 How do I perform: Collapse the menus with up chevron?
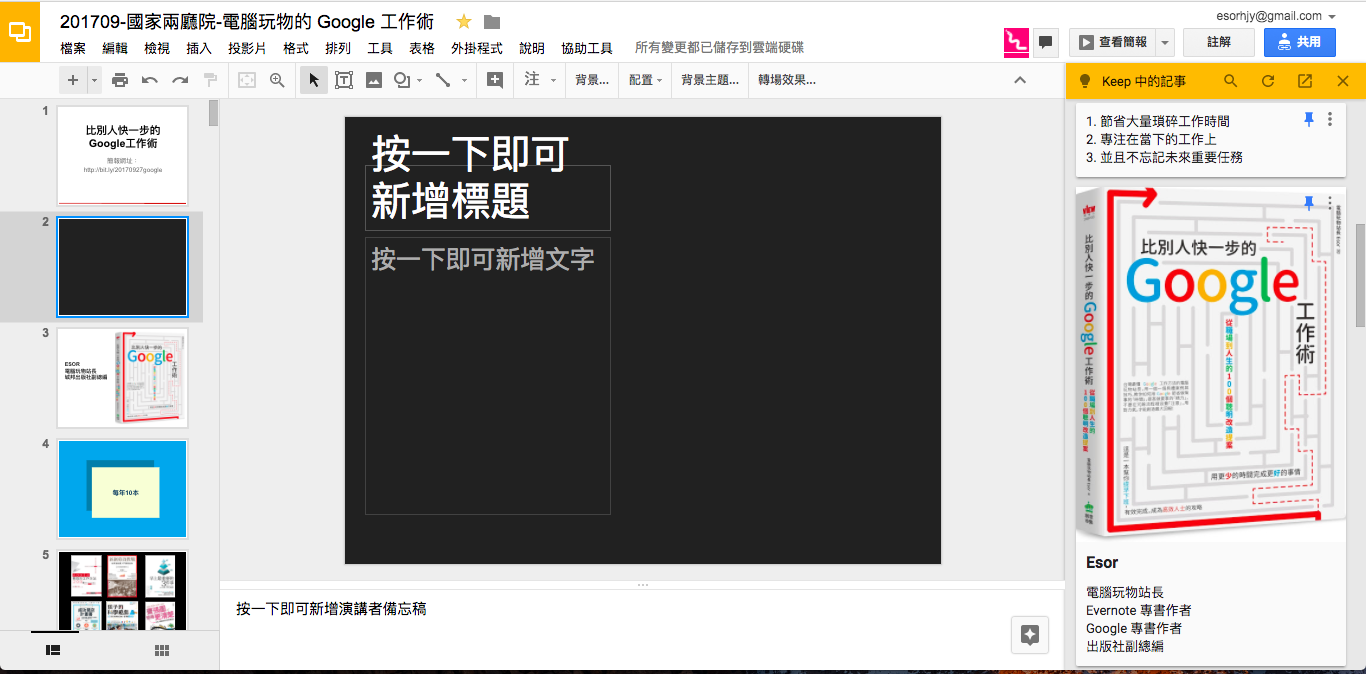1020,80
